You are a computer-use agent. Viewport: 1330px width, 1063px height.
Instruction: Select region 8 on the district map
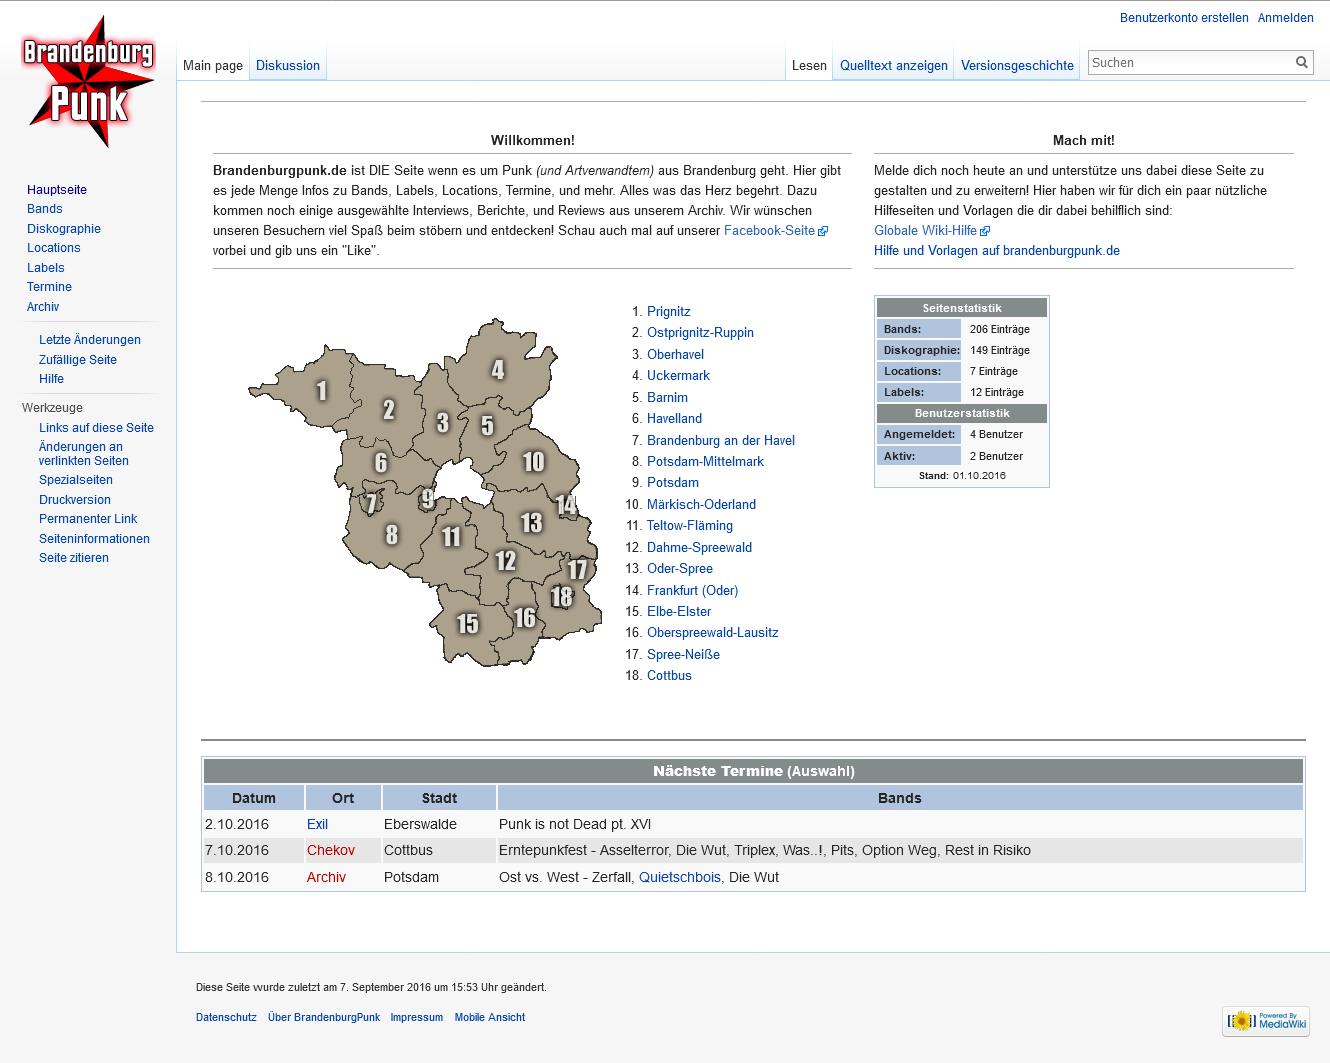click(x=391, y=535)
